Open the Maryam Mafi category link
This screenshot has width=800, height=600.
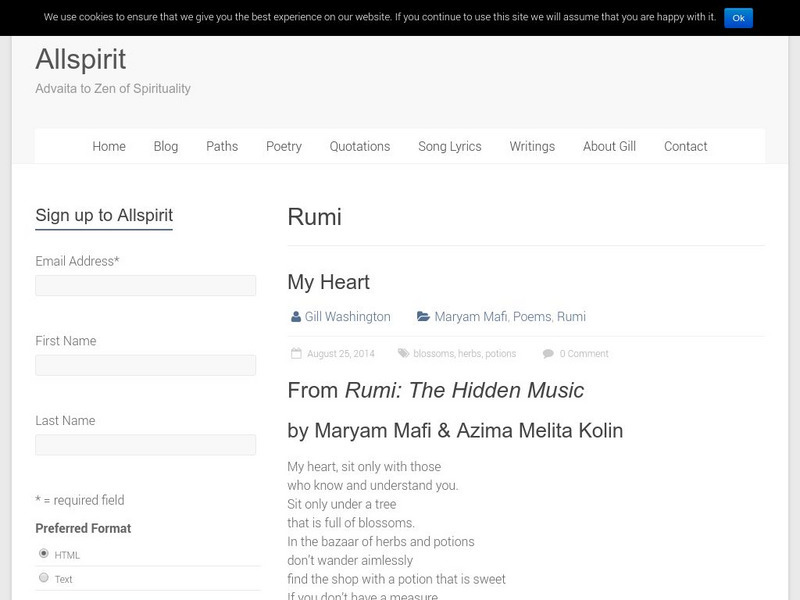point(471,317)
